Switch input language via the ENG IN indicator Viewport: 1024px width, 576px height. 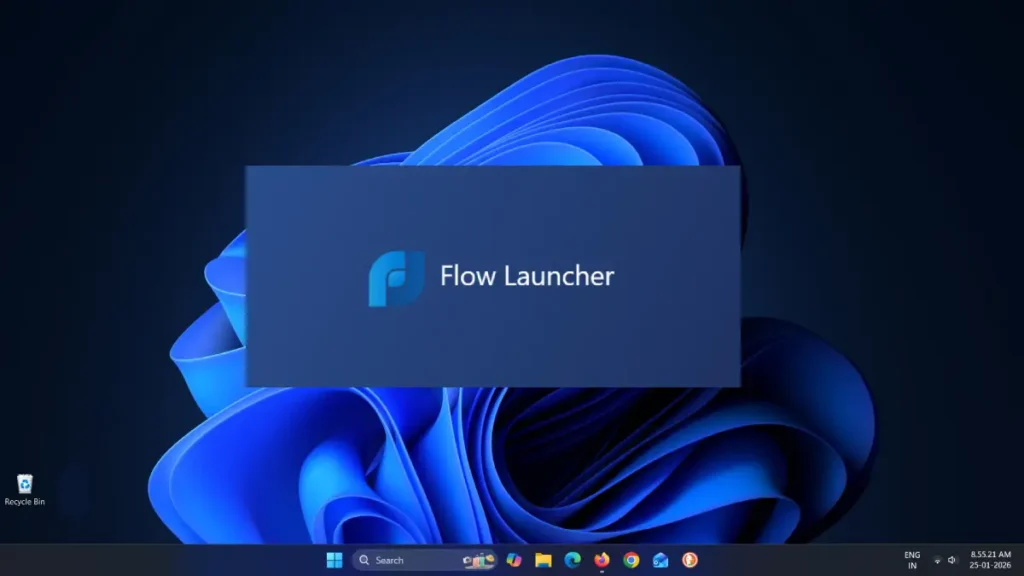tap(911, 560)
